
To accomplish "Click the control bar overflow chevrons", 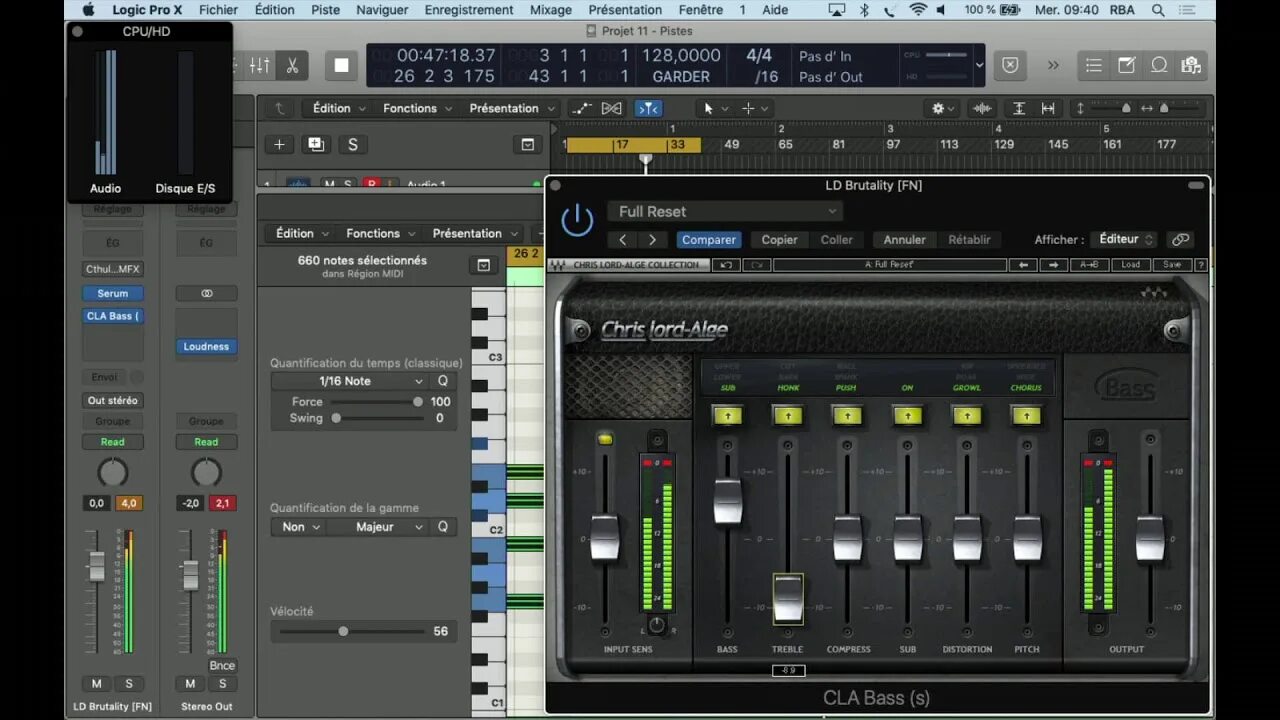I will [x=1053, y=65].
